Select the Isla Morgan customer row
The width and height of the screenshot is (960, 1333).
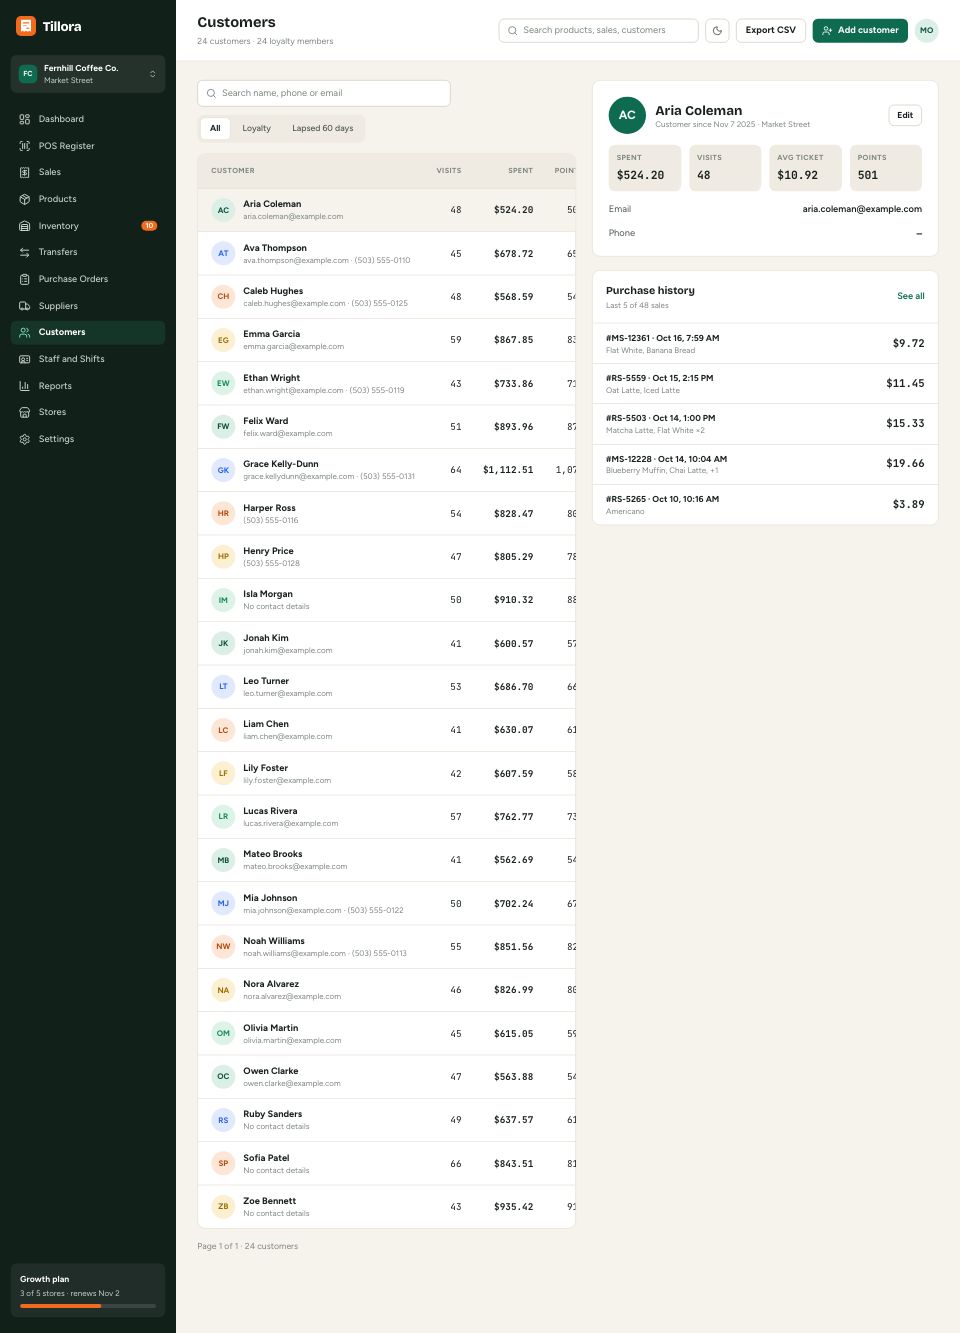point(387,600)
